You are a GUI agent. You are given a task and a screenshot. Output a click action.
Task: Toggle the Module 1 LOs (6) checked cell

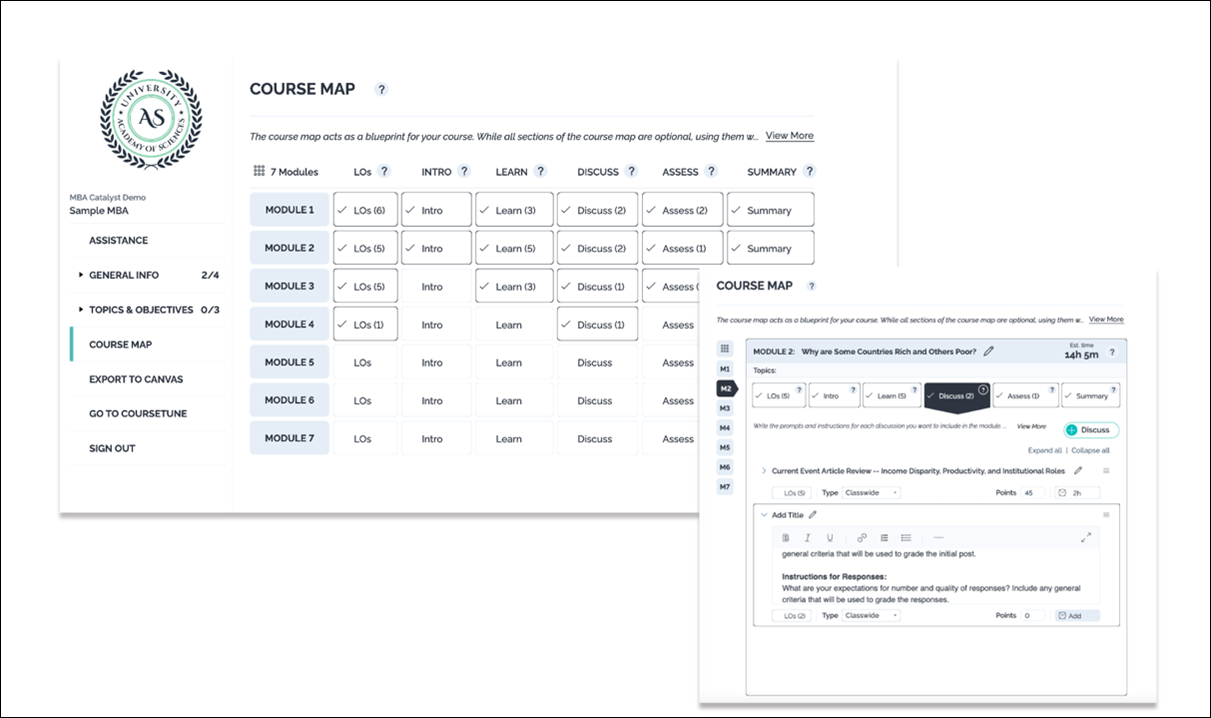tap(365, 210)
